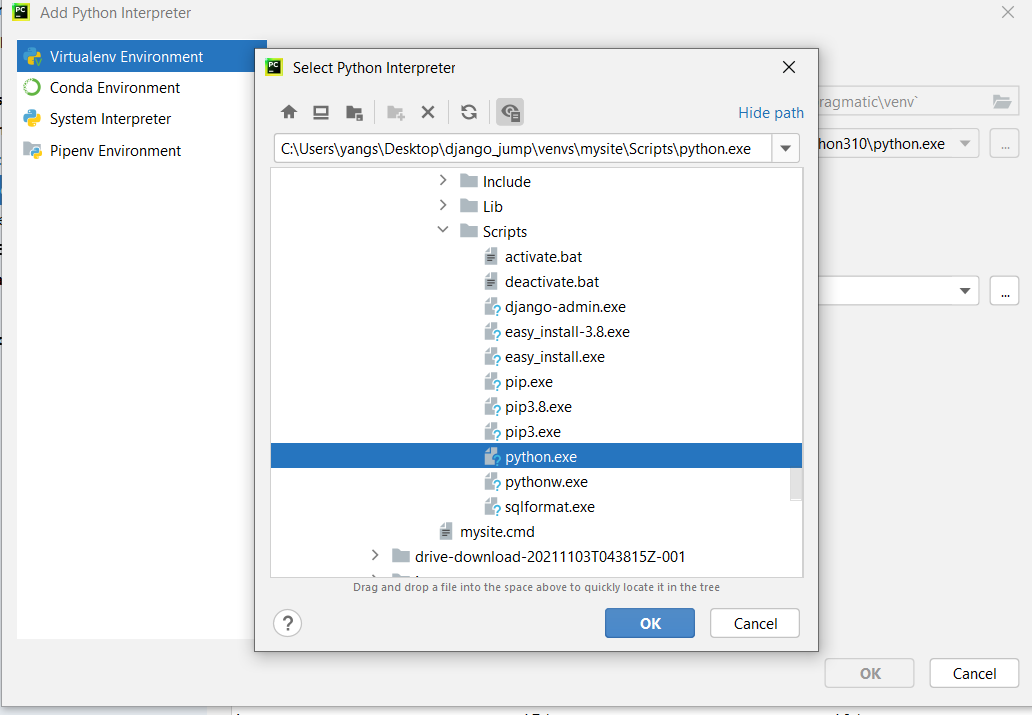Select the Lib folder icon
The height and width of the screenshot is (715, 1032).
click(x=469, y=205)
